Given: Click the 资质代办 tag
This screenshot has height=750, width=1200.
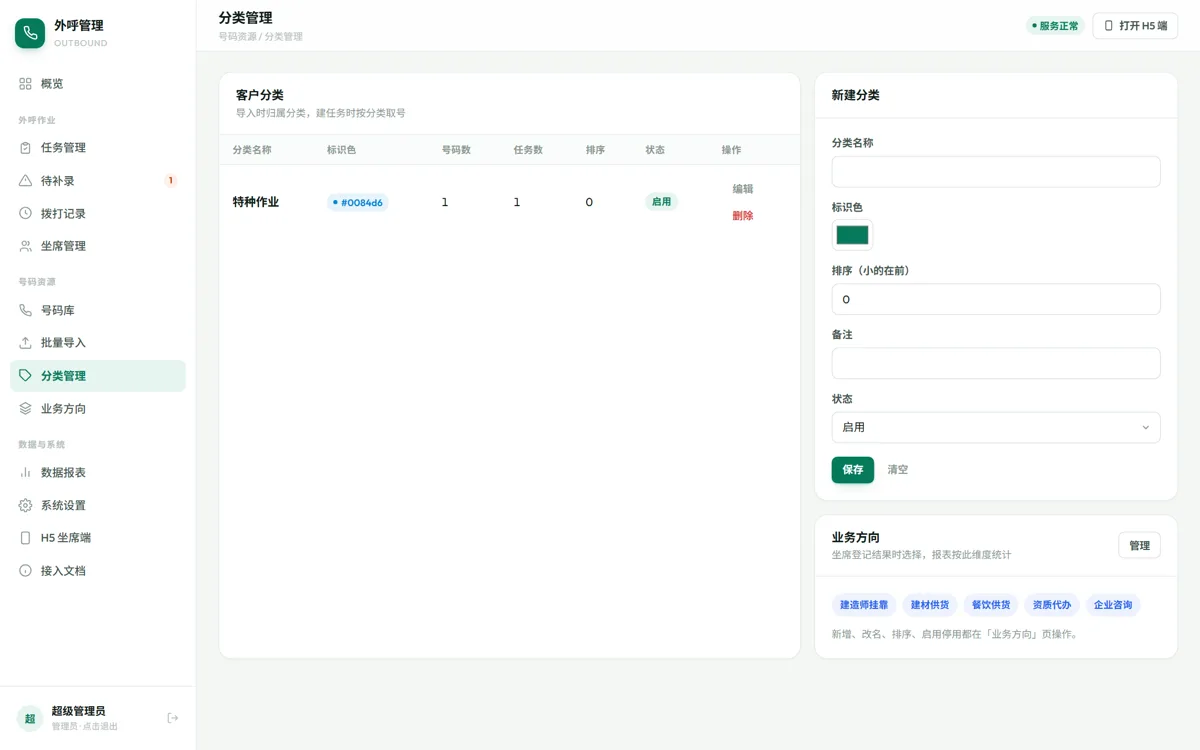Looking at the screenshot, I should click(1052, 605).
